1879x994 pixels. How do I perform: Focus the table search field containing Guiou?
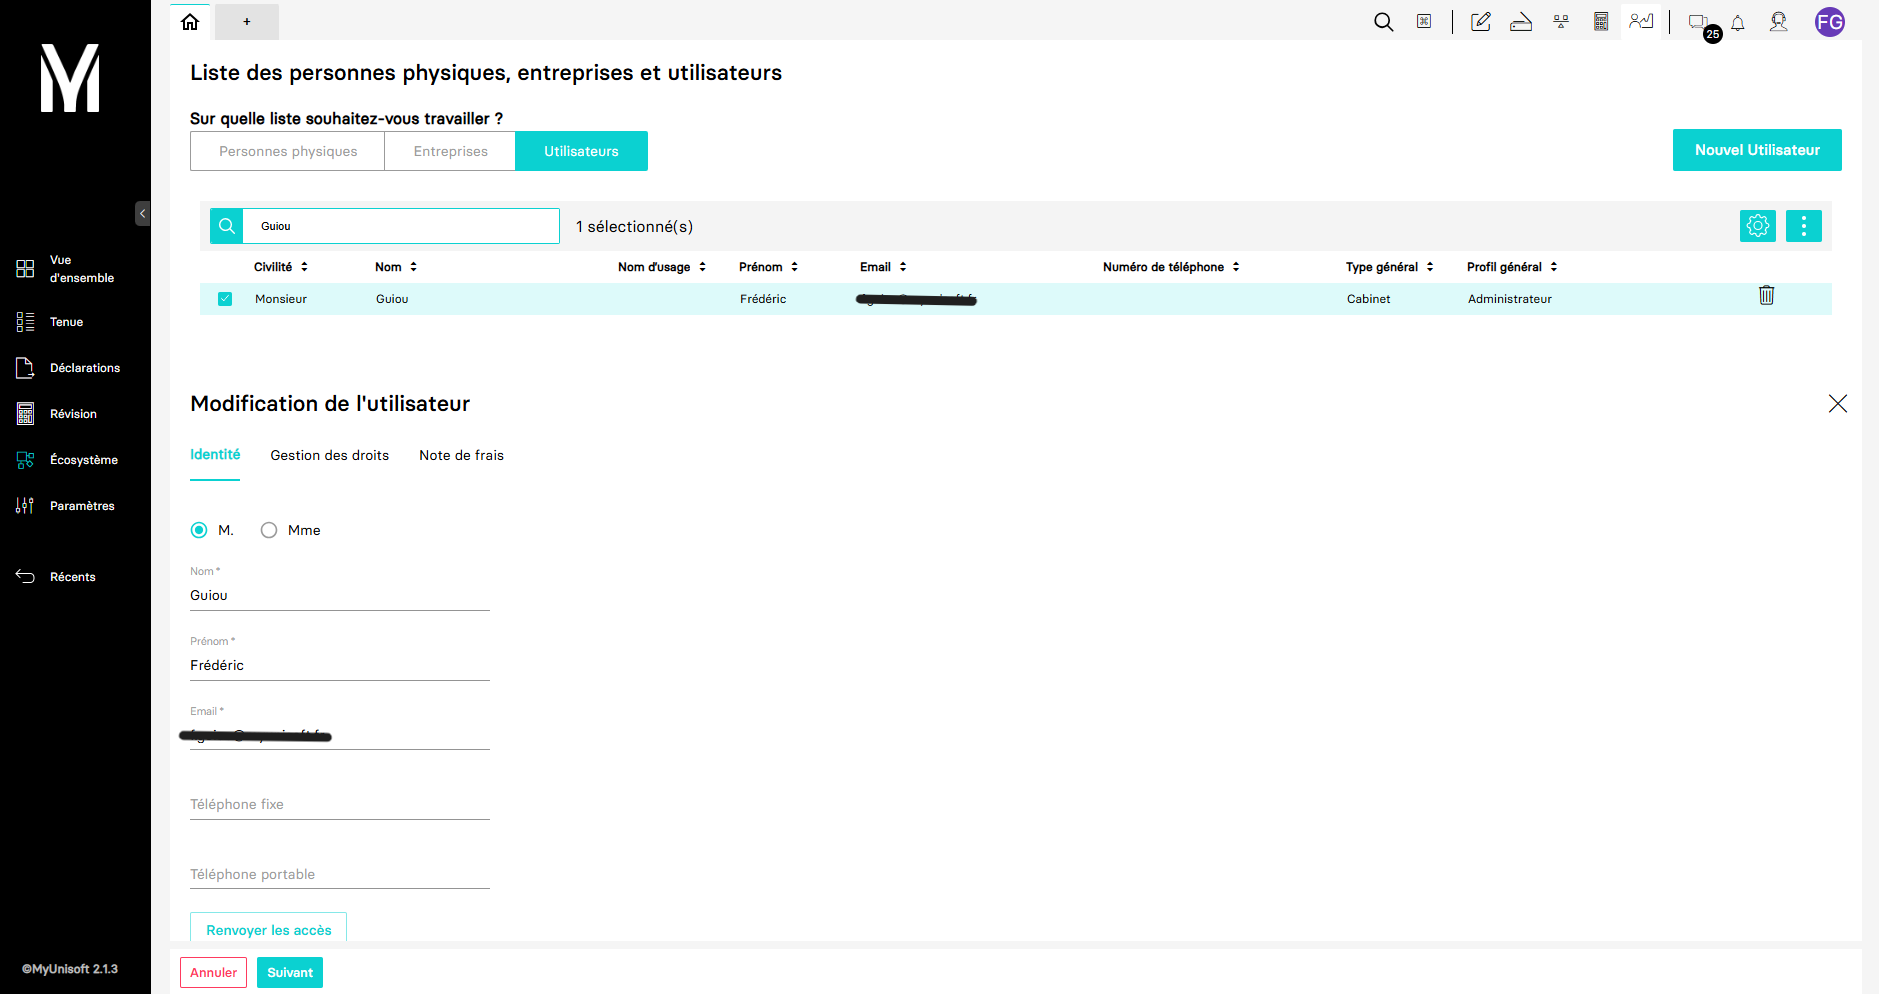(x=401, y=226)
